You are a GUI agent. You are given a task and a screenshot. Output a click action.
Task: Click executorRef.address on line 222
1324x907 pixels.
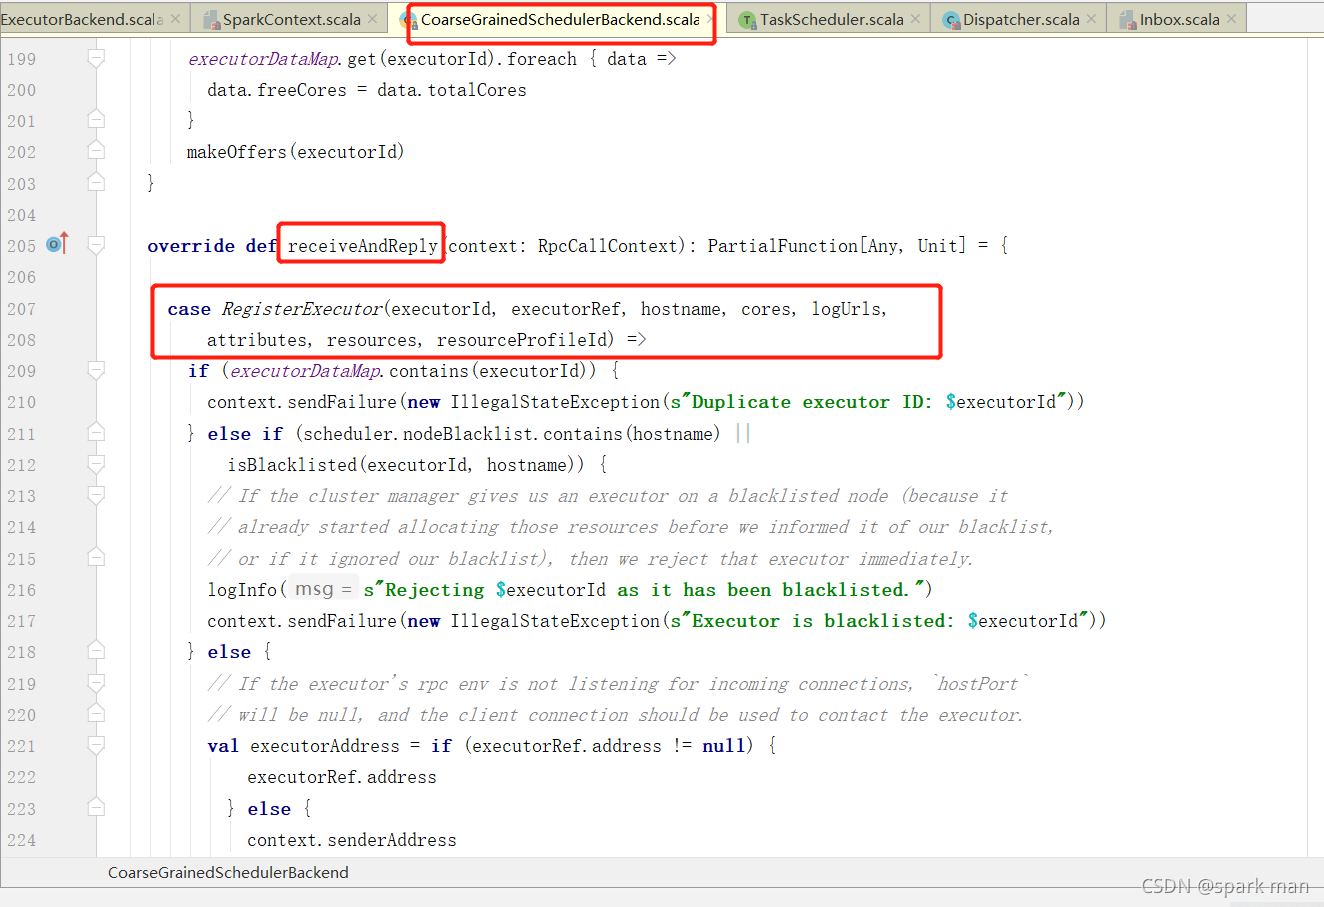pos(342,777)
